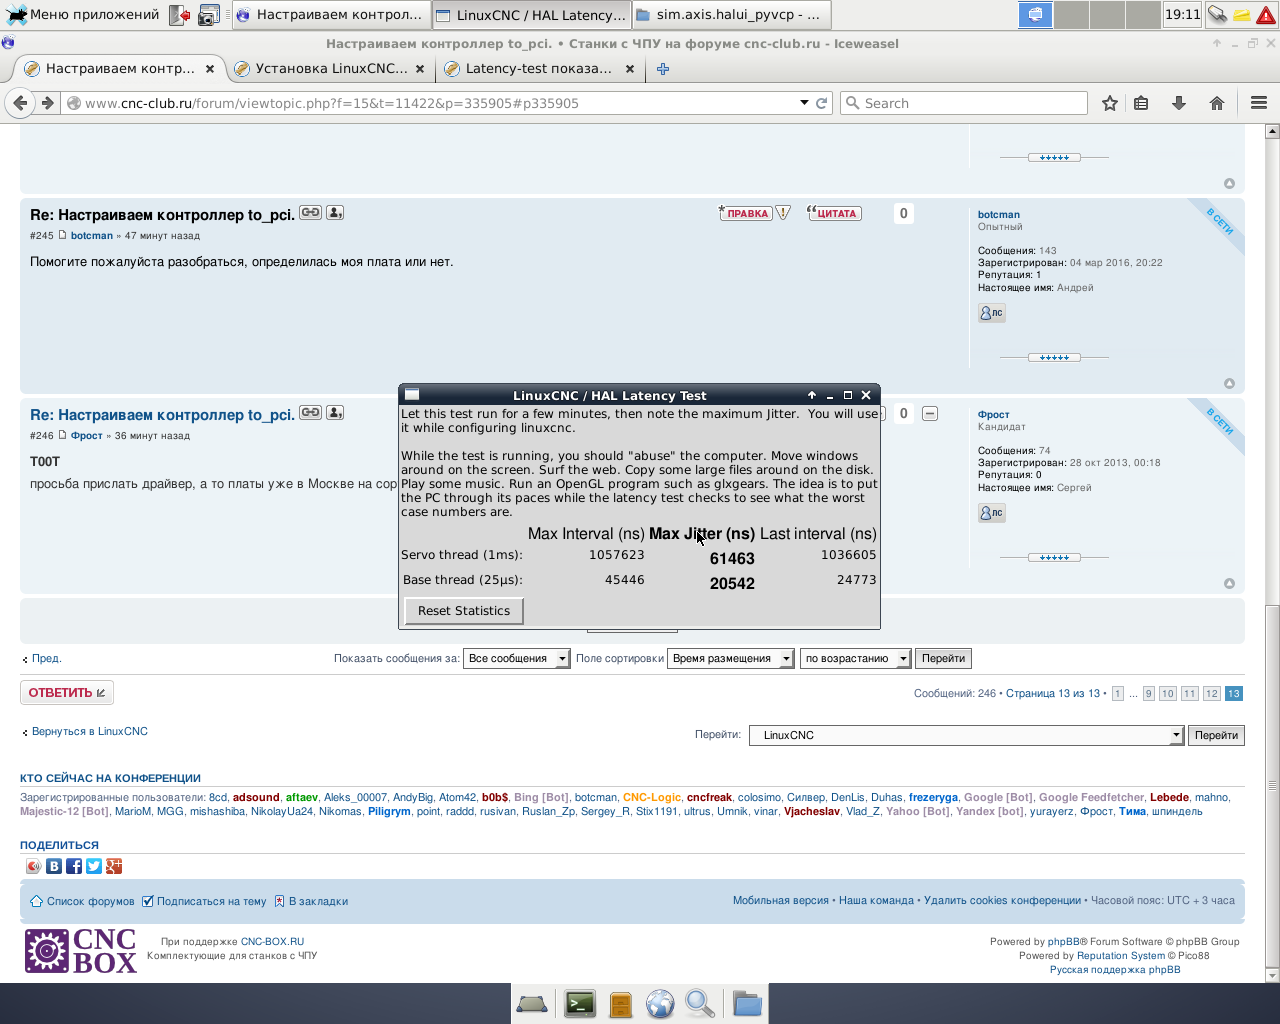Close the Latency-test tab
The height and width of the screenshot is (1024, 1280).
click(630, 69)
